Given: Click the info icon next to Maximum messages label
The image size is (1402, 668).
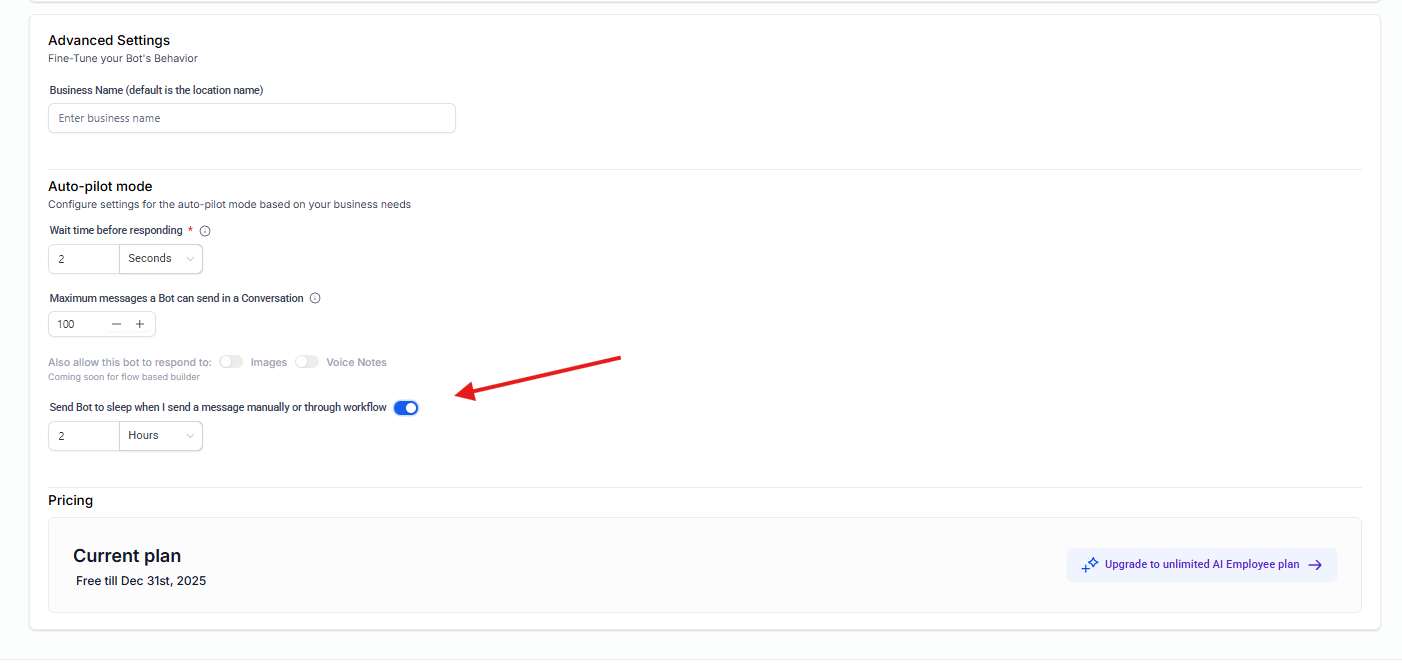Looking at the screenshot, I should click(315, 298).
